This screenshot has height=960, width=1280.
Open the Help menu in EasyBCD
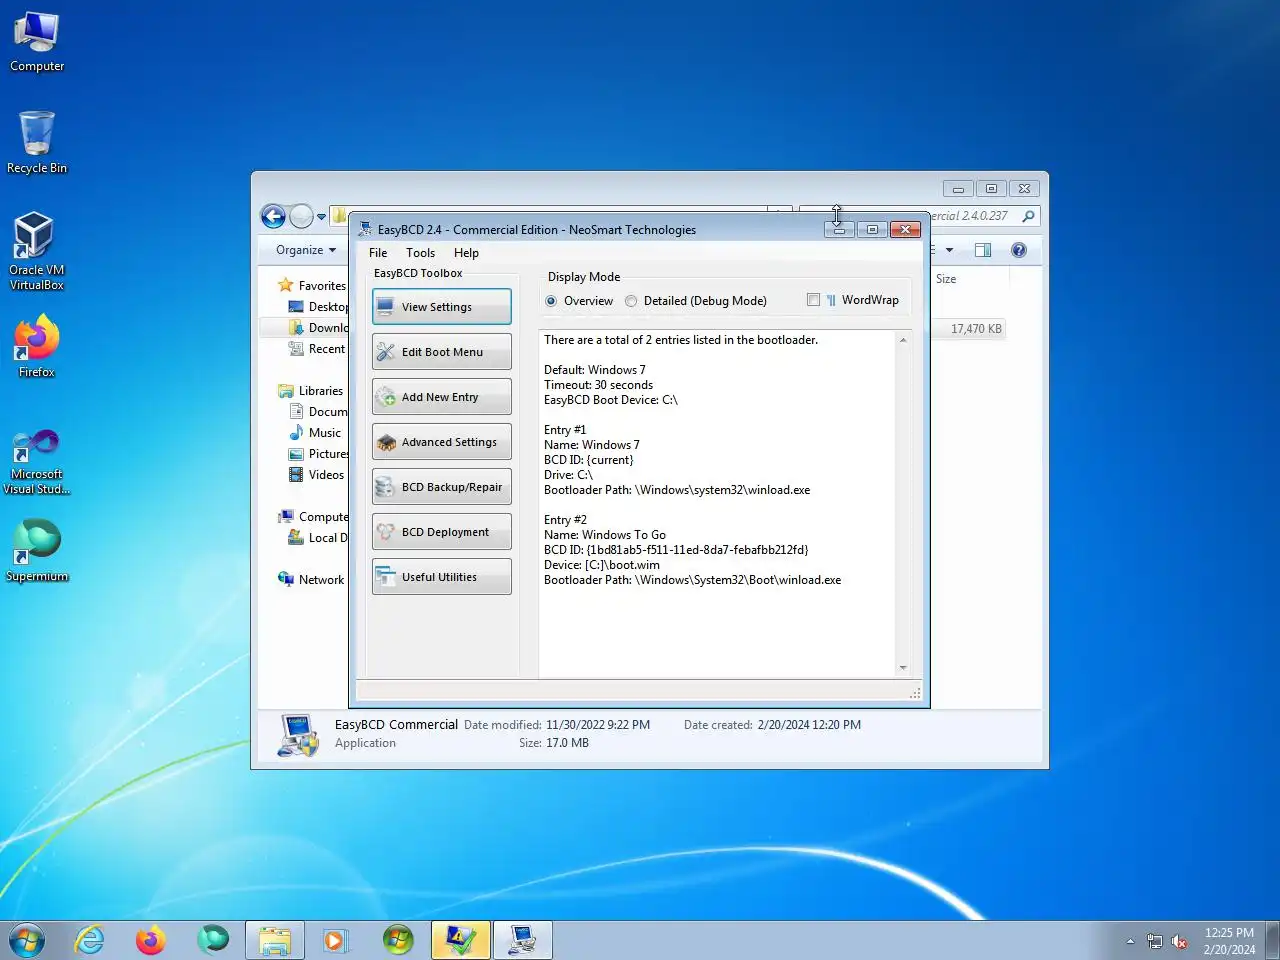pos(466,253)
